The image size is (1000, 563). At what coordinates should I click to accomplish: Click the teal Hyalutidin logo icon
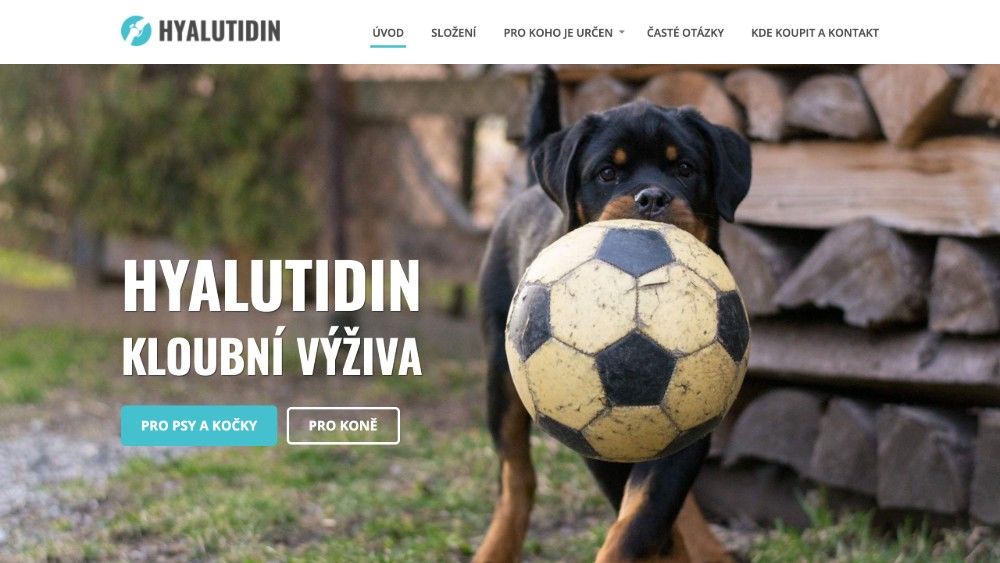(x=136, y=31)
